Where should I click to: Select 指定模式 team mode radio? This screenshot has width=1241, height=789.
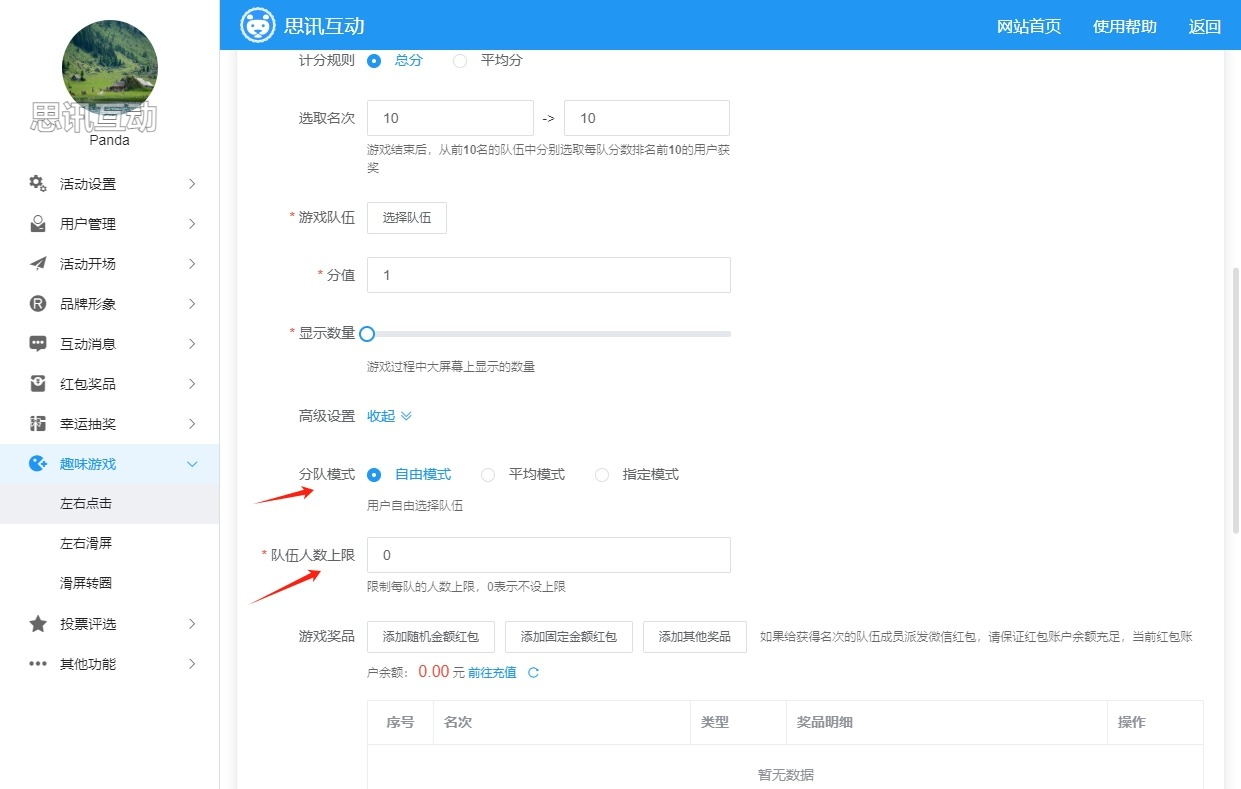click(602, 474)
